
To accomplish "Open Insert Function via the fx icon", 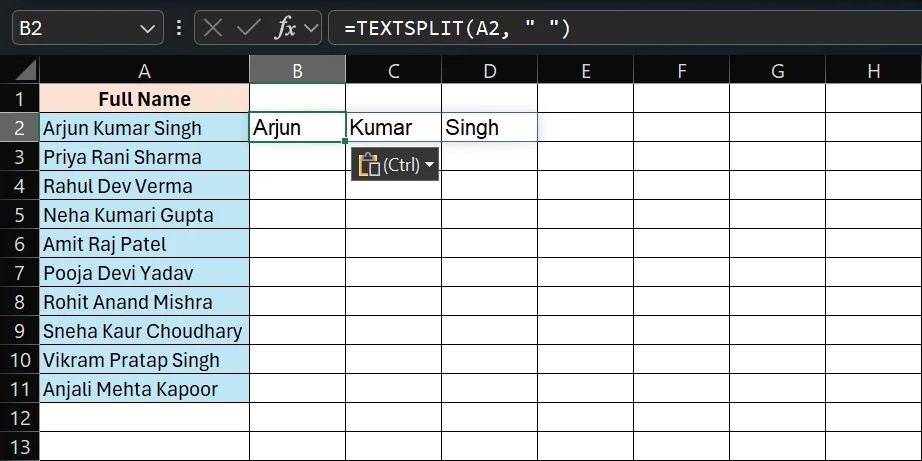I will click(x=286, y=28).
